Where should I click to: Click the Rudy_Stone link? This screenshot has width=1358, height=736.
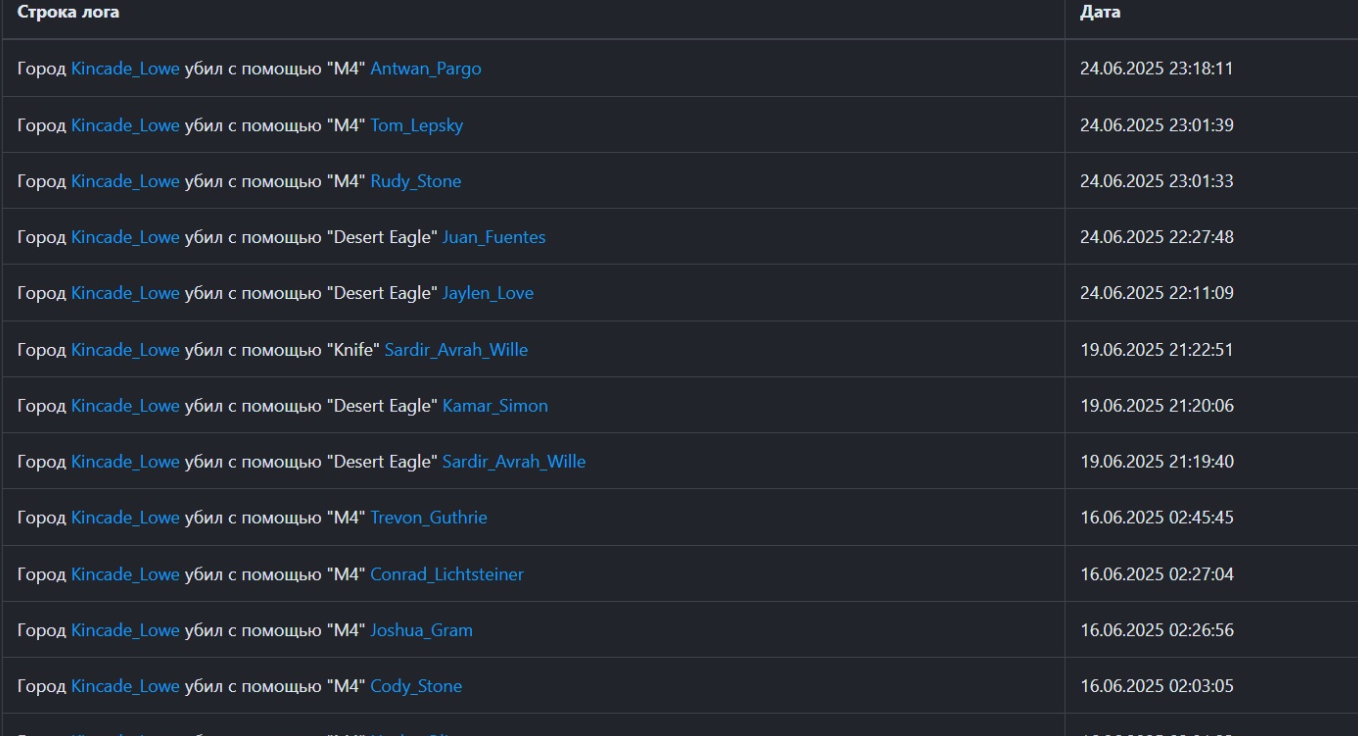pos(415,181)
